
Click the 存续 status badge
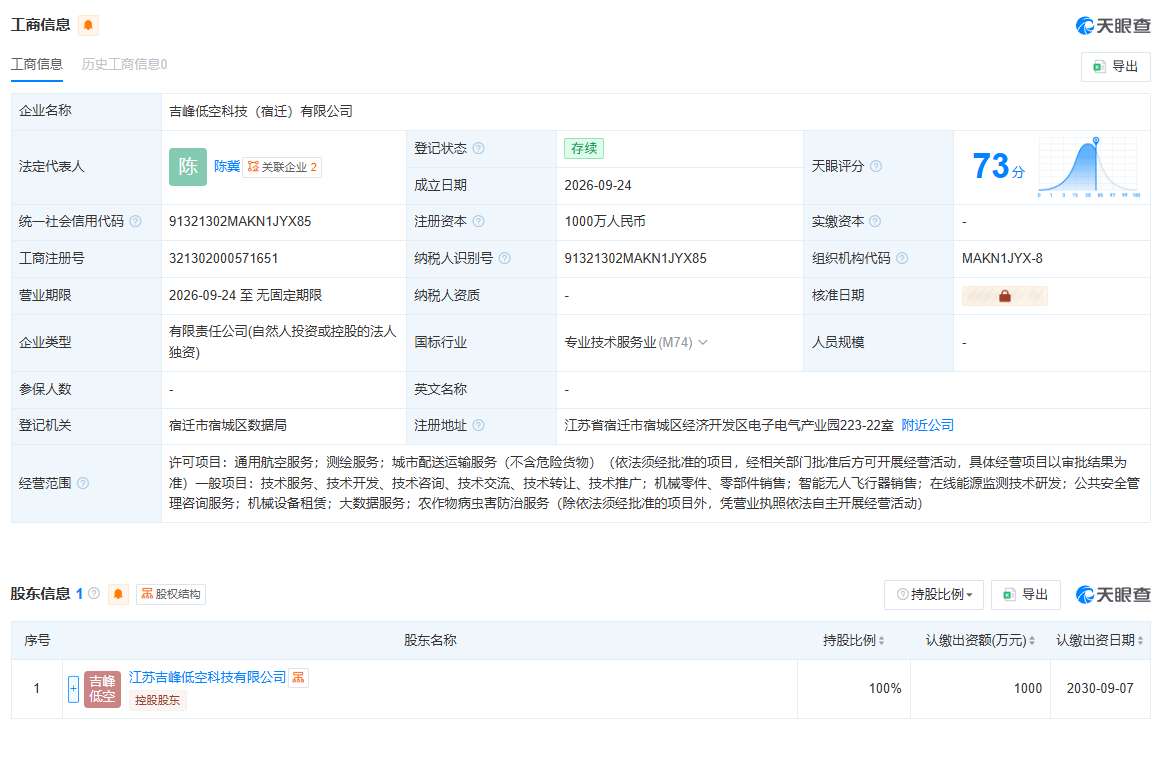click(584, 148)
